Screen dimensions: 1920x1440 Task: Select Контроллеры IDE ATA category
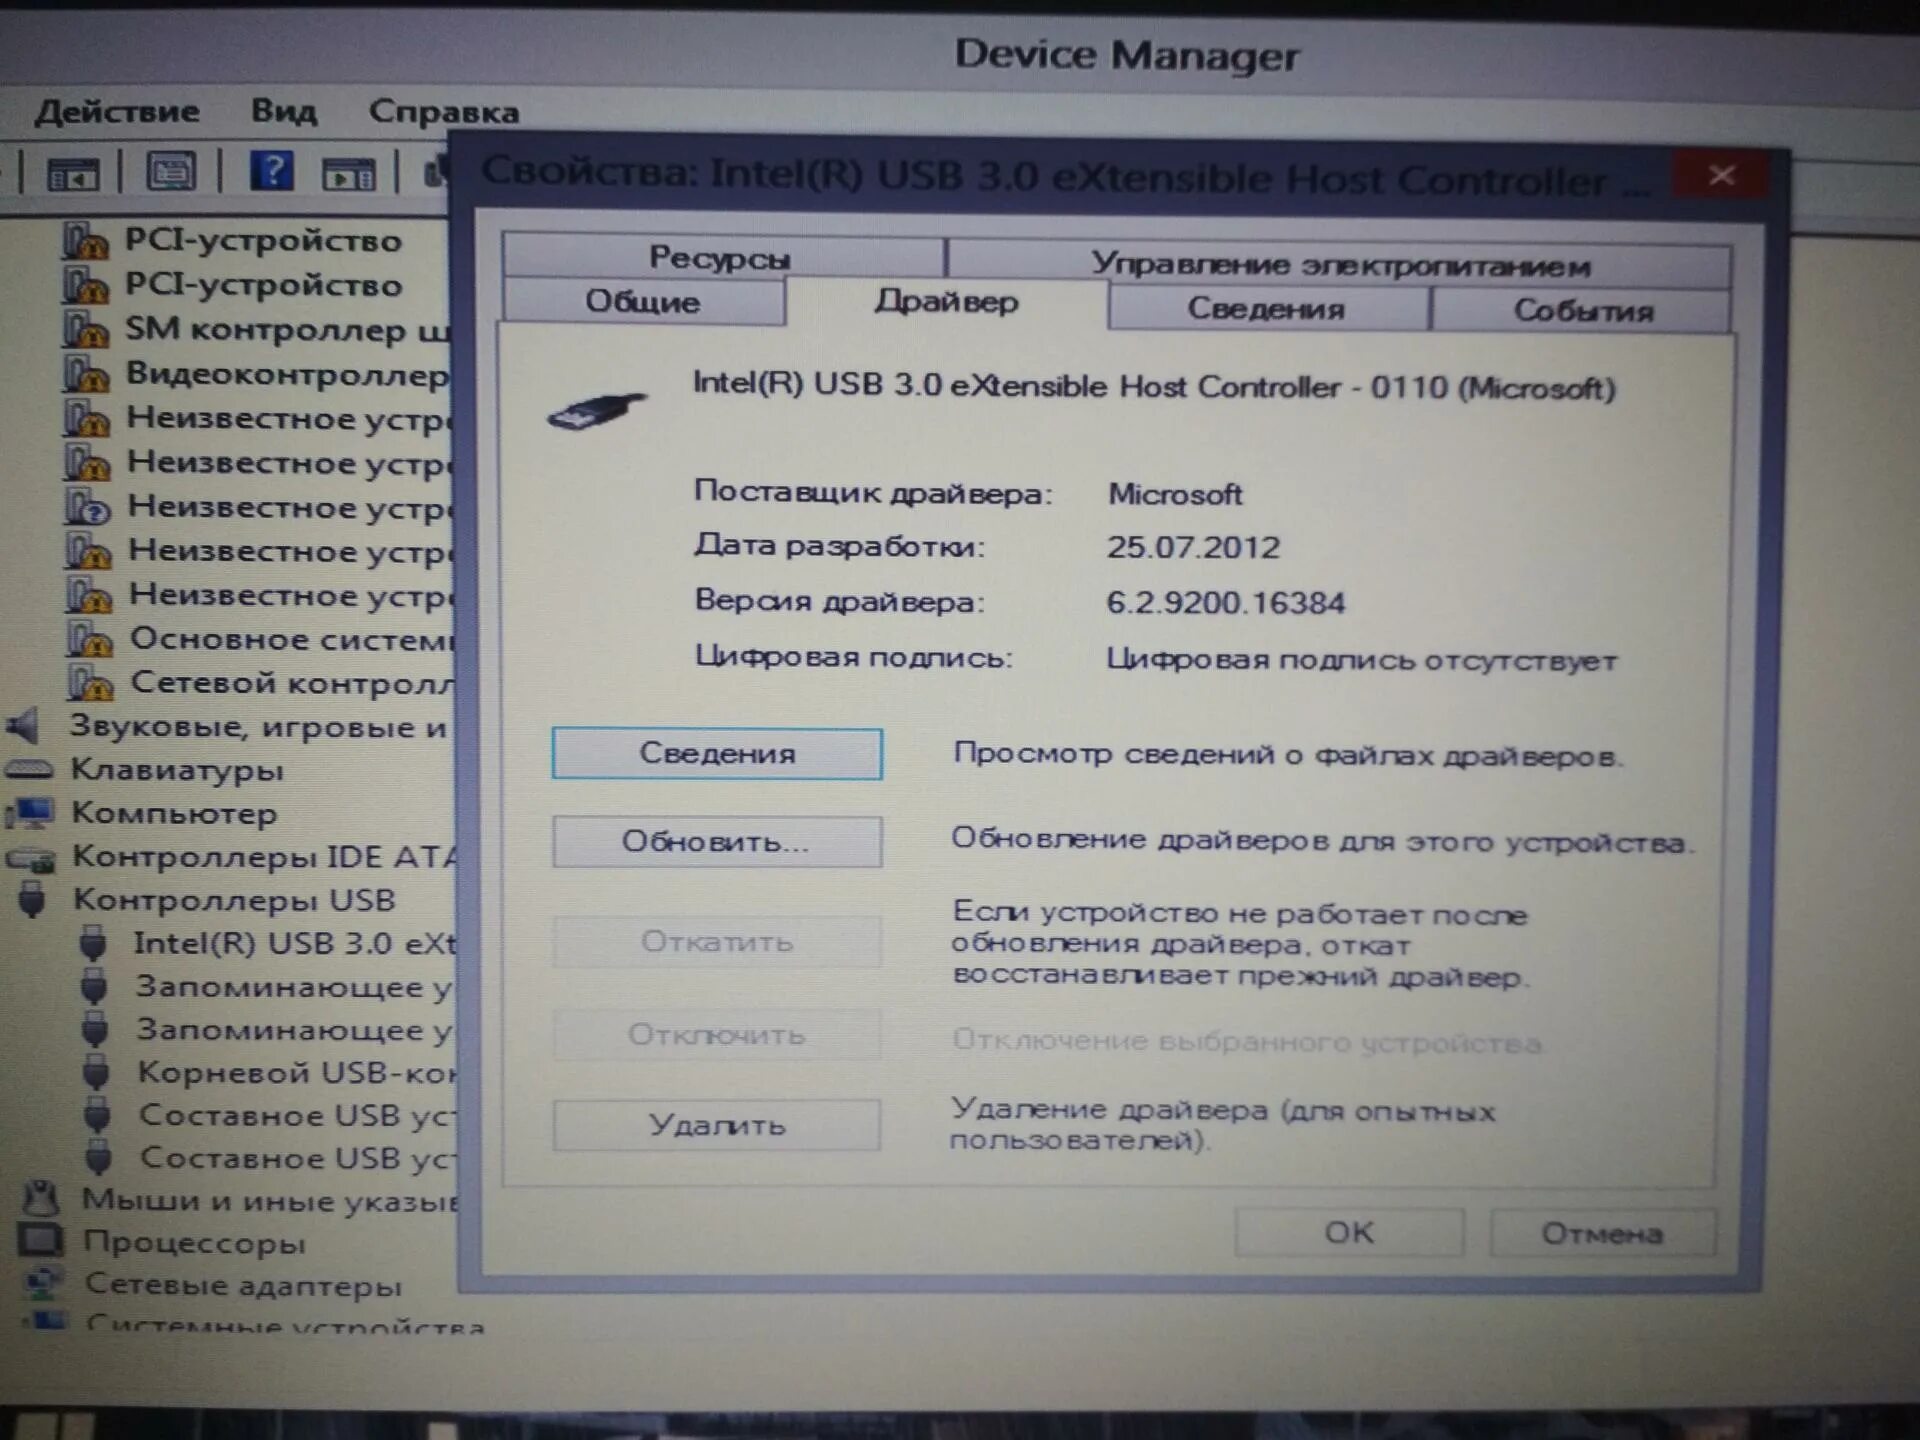point(264,857)
